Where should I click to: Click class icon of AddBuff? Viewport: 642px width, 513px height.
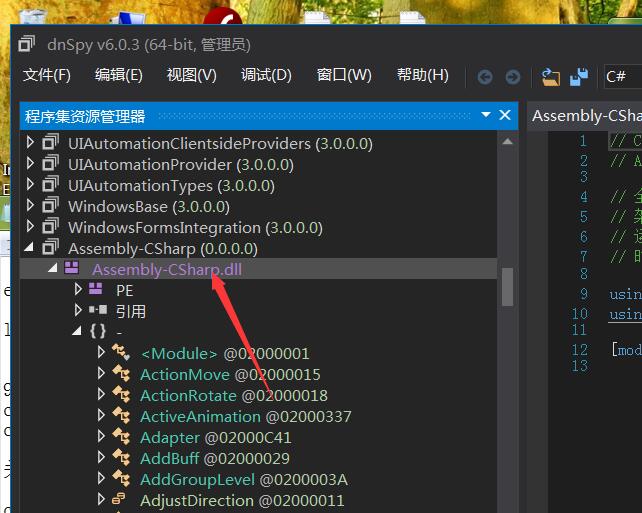(121, 457)
